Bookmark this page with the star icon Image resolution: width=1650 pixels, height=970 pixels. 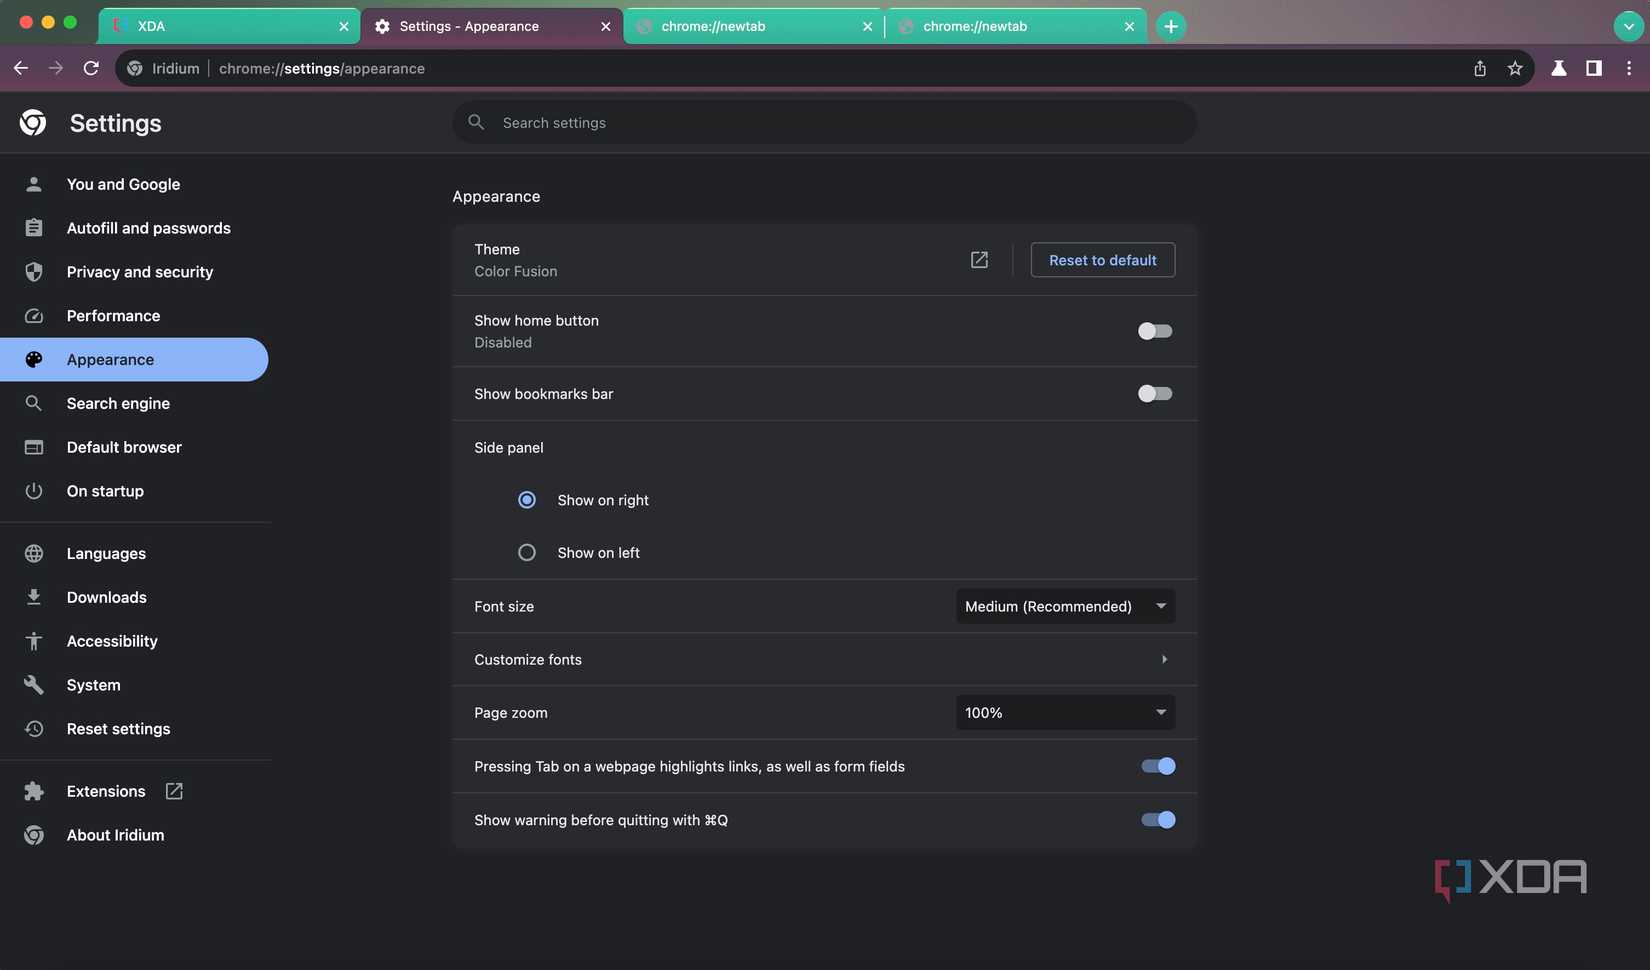[1515, 68]
